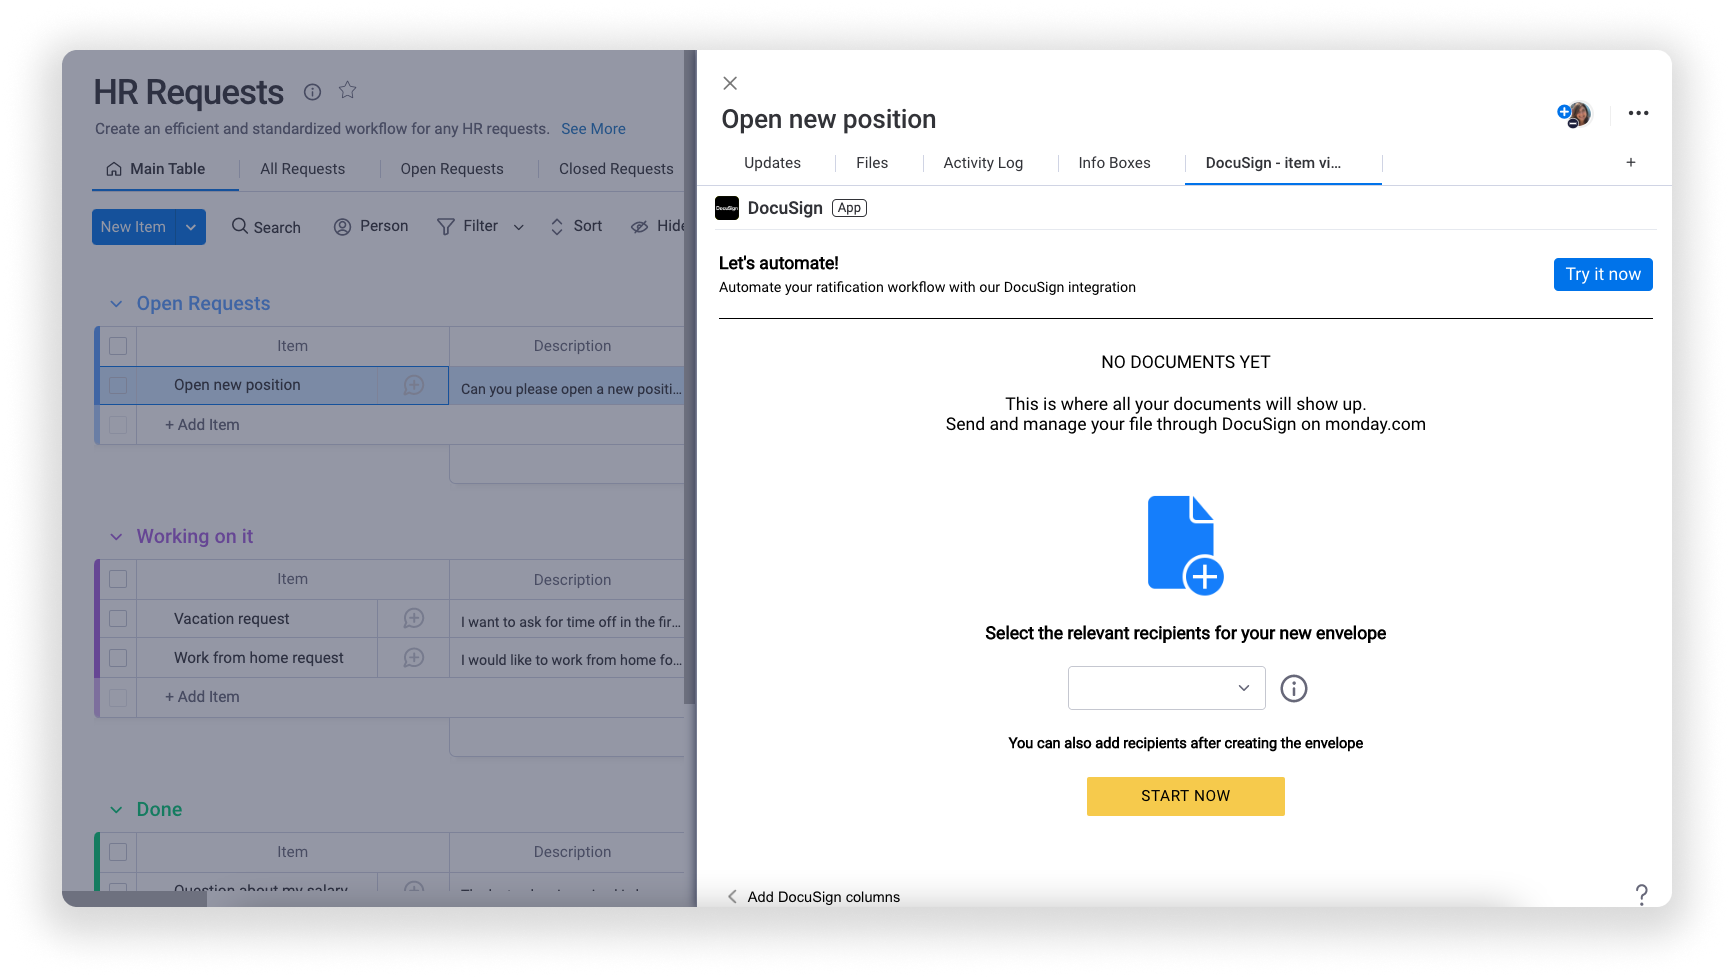Viewport: 1730px width, 977px height.
Task: Check the Vacation request checkbox
Action: pyautogui.click(x=117, y=618)
